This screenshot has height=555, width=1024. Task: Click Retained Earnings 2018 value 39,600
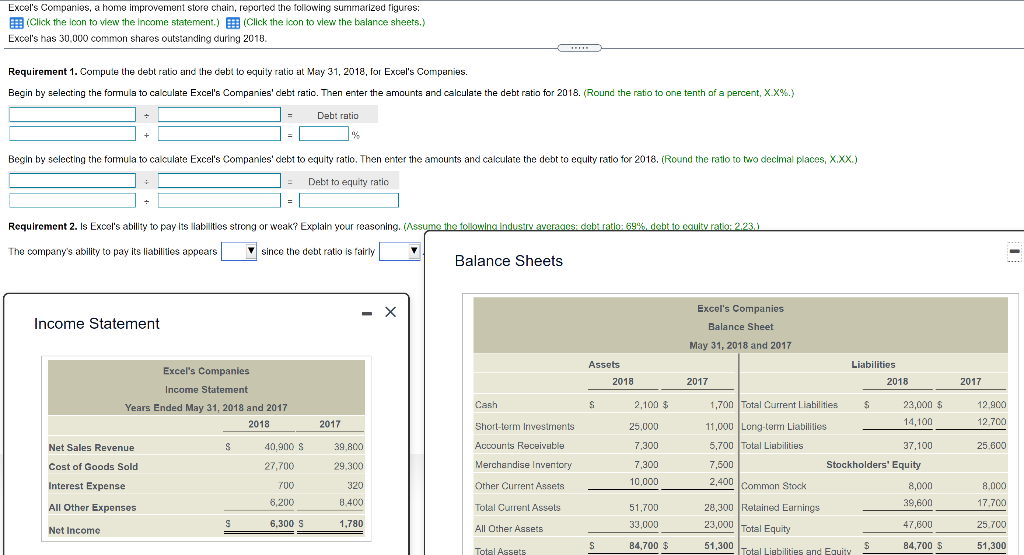coord(918,503)
